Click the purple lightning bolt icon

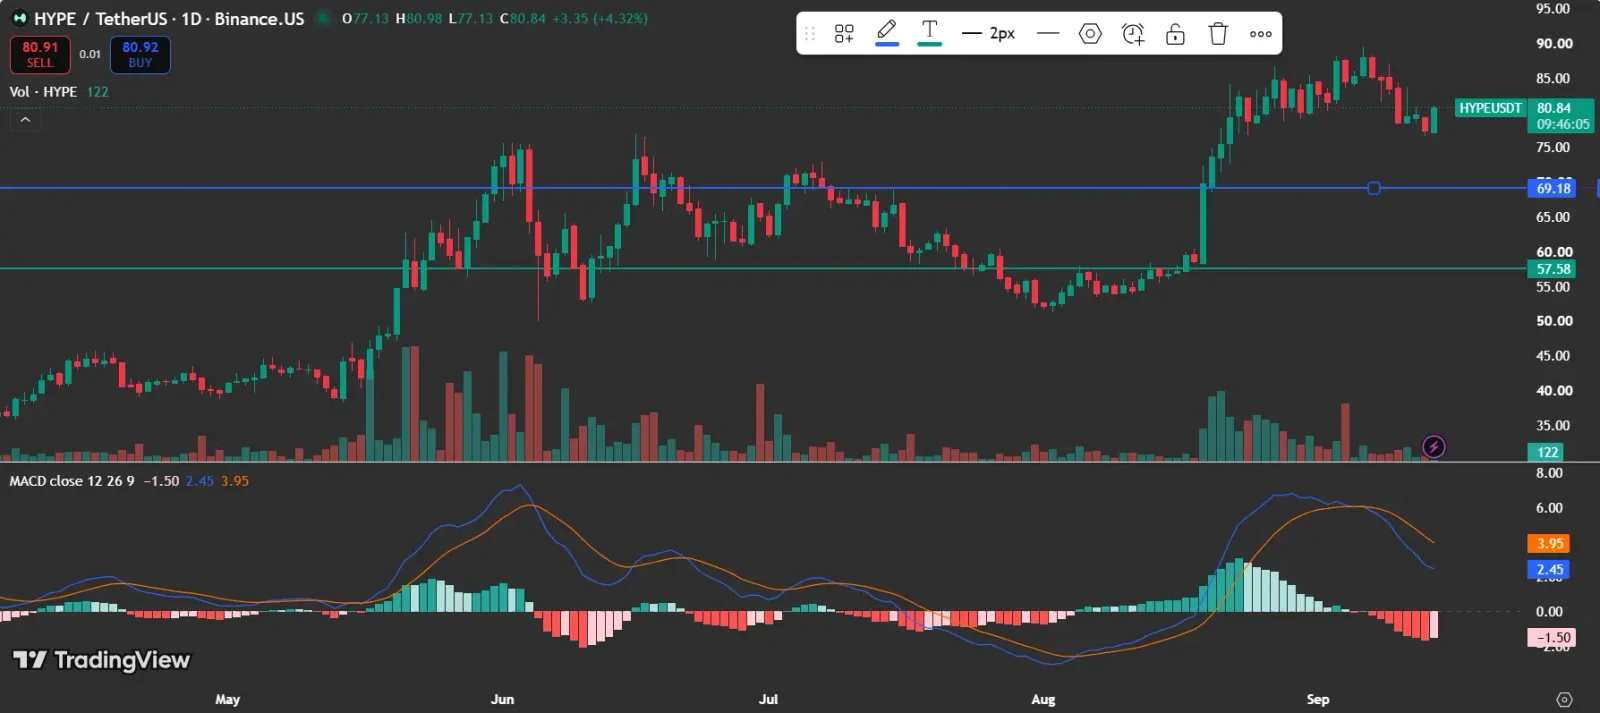(1434, 447)
